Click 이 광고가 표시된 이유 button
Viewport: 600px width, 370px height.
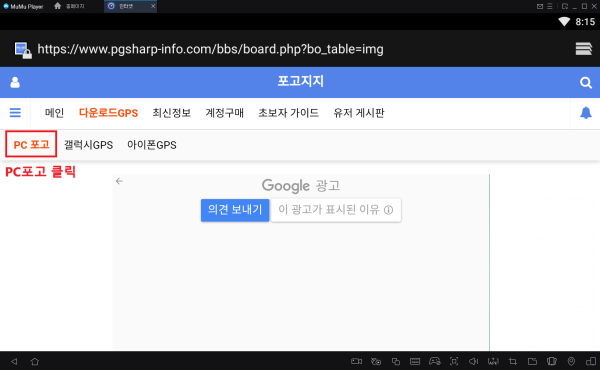click(336, 210)
